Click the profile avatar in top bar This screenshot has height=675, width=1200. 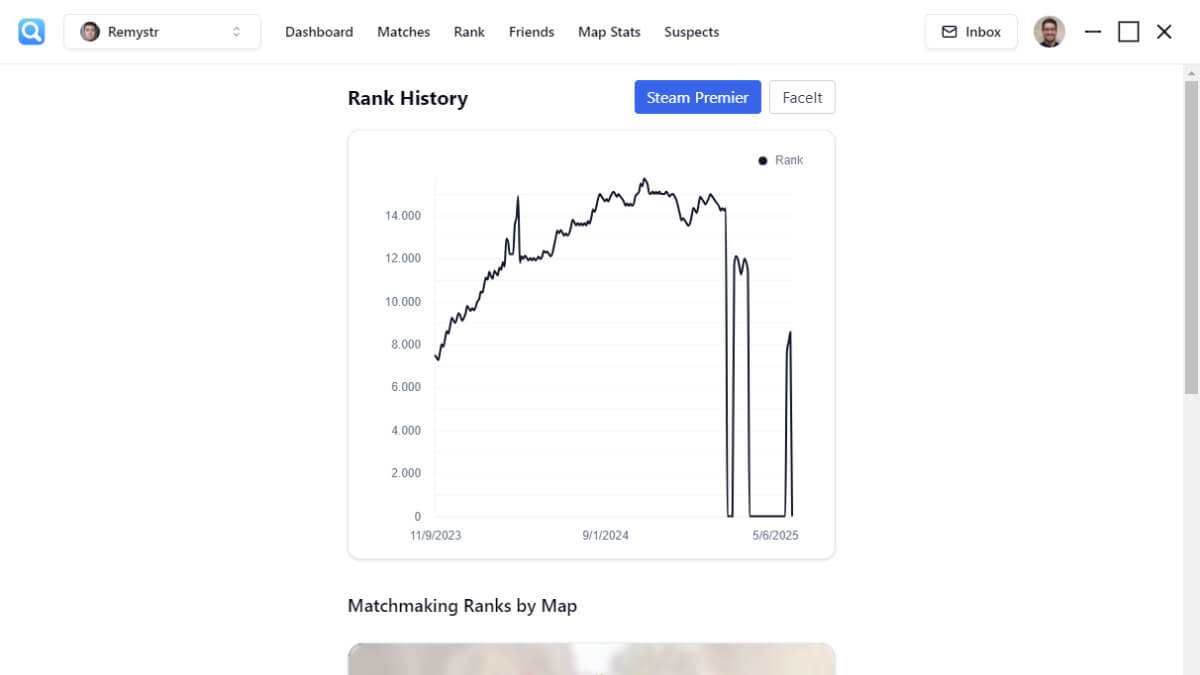[1049, 31]
